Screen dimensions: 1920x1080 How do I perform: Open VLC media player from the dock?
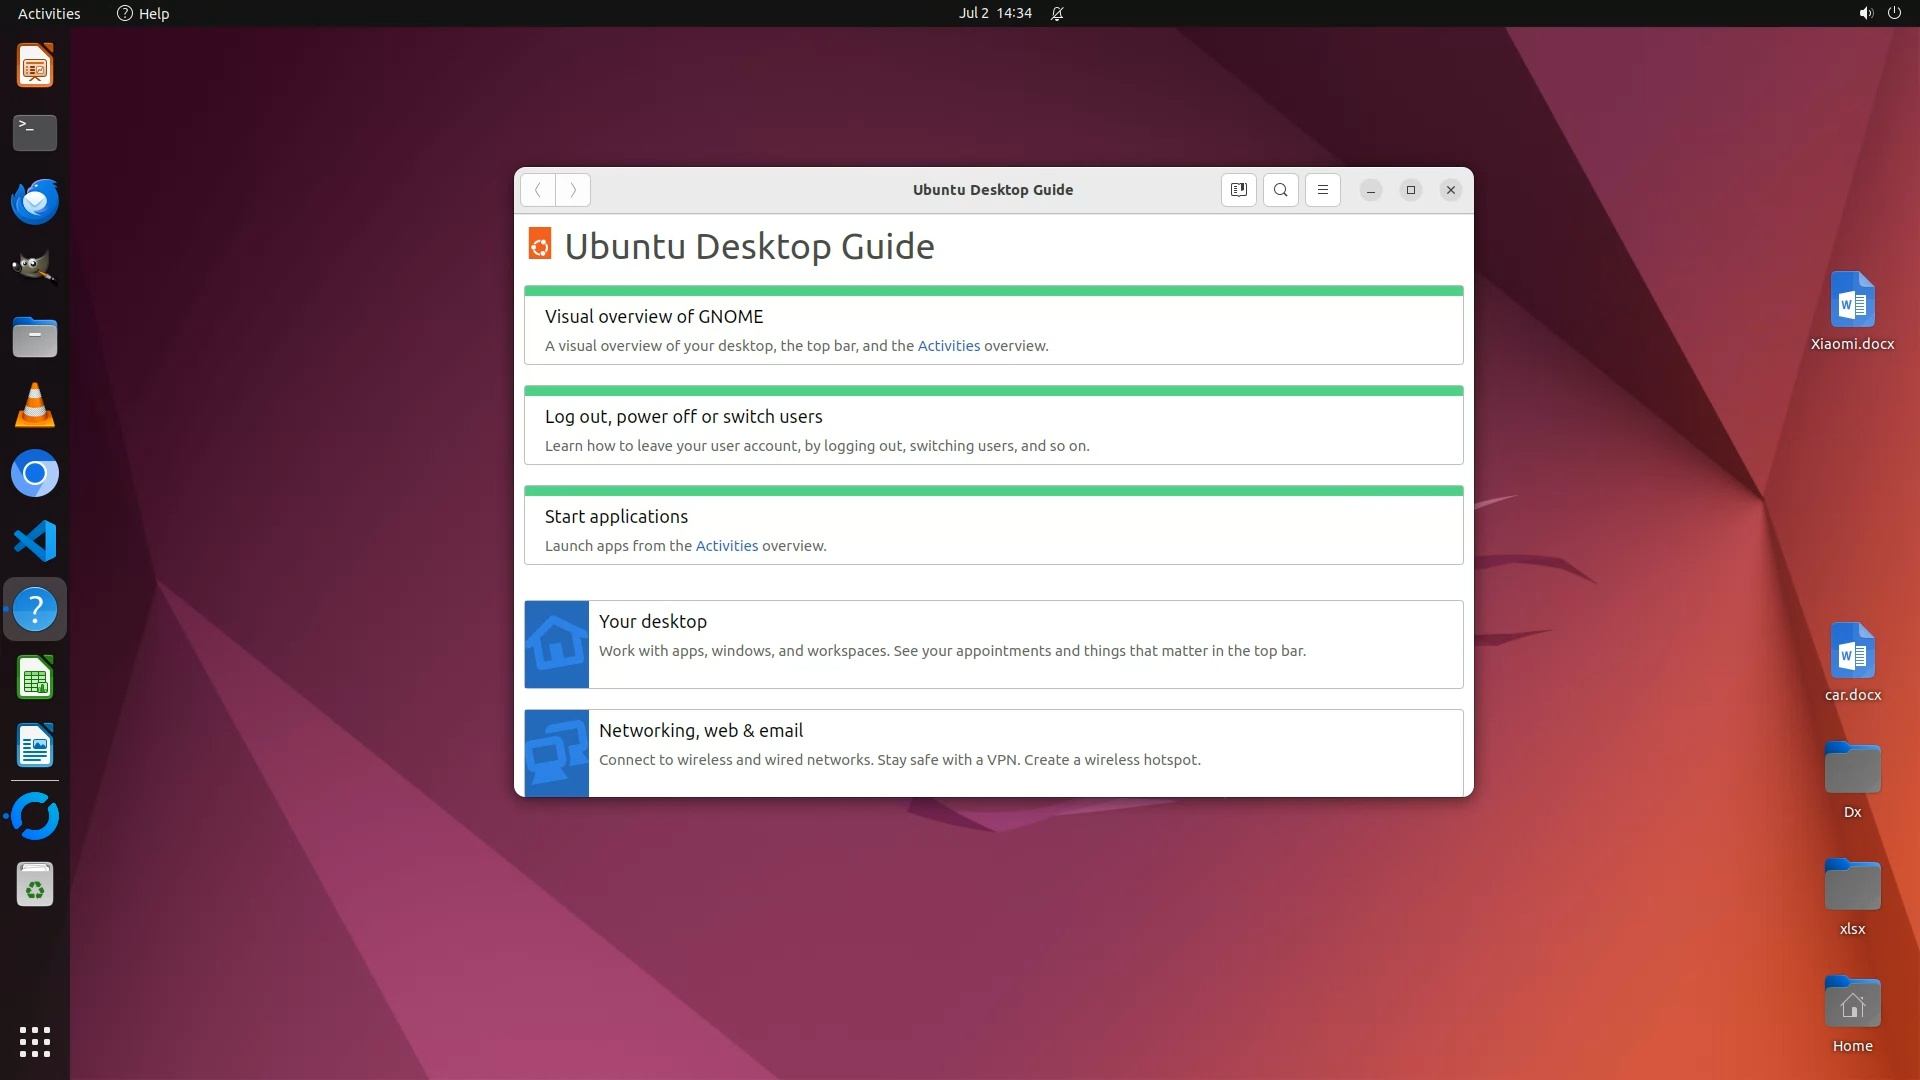(x=35, y=406)
